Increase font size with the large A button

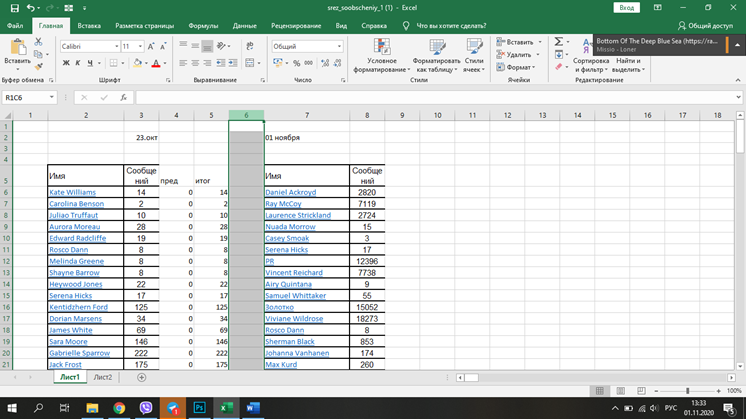tap(151, 46)
